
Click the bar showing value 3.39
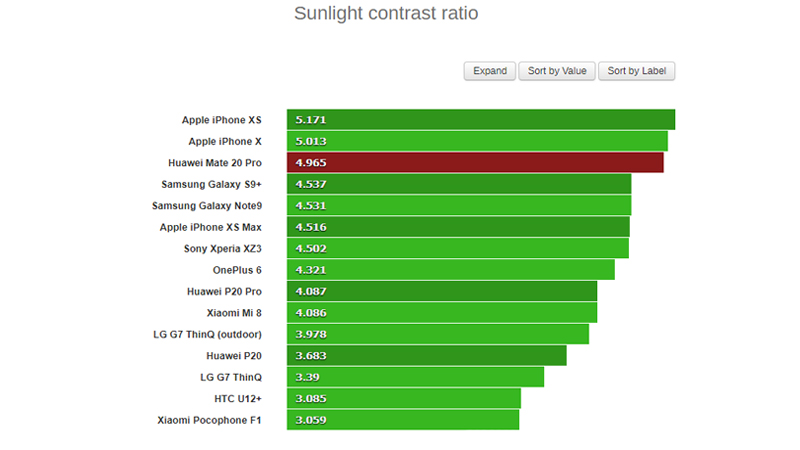pos(415,377)
